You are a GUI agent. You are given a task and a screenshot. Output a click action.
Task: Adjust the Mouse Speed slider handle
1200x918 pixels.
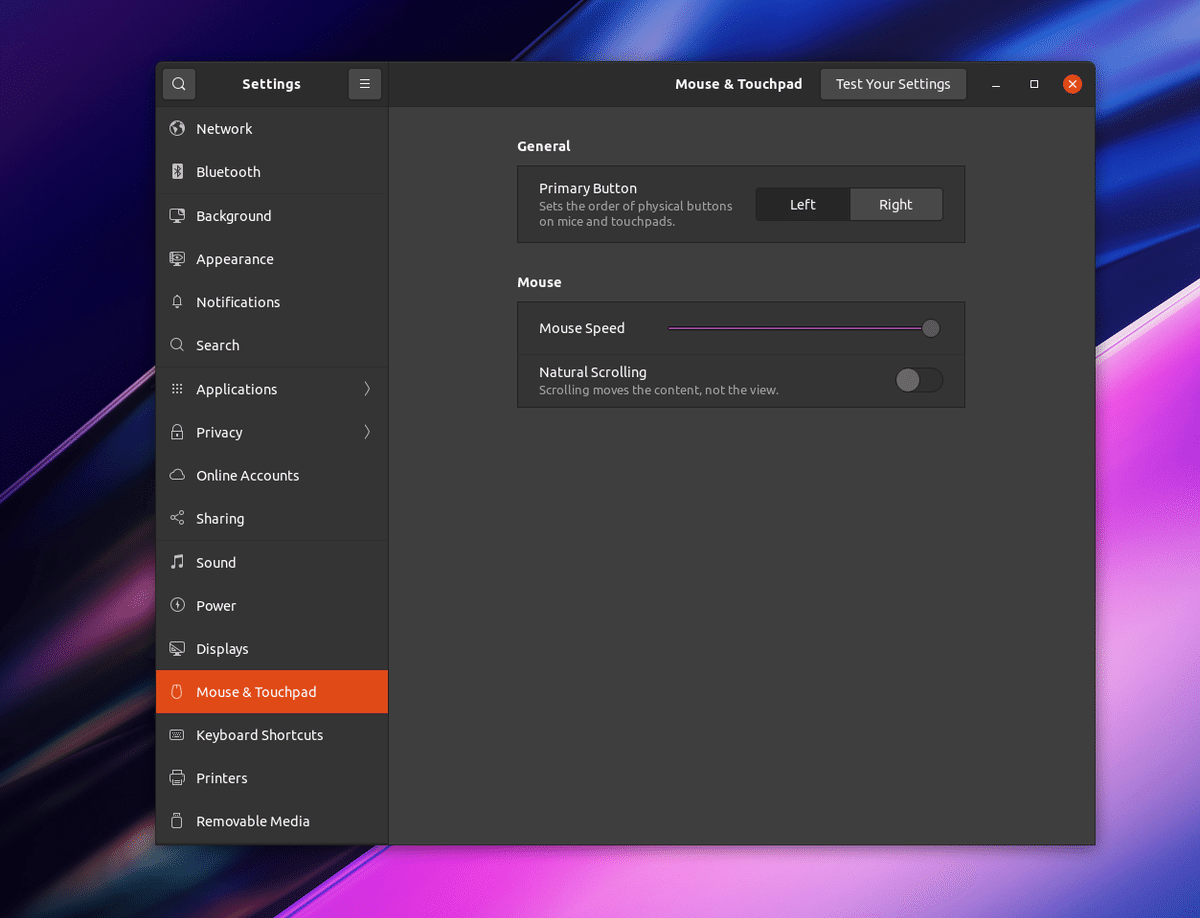coord(930,327)
